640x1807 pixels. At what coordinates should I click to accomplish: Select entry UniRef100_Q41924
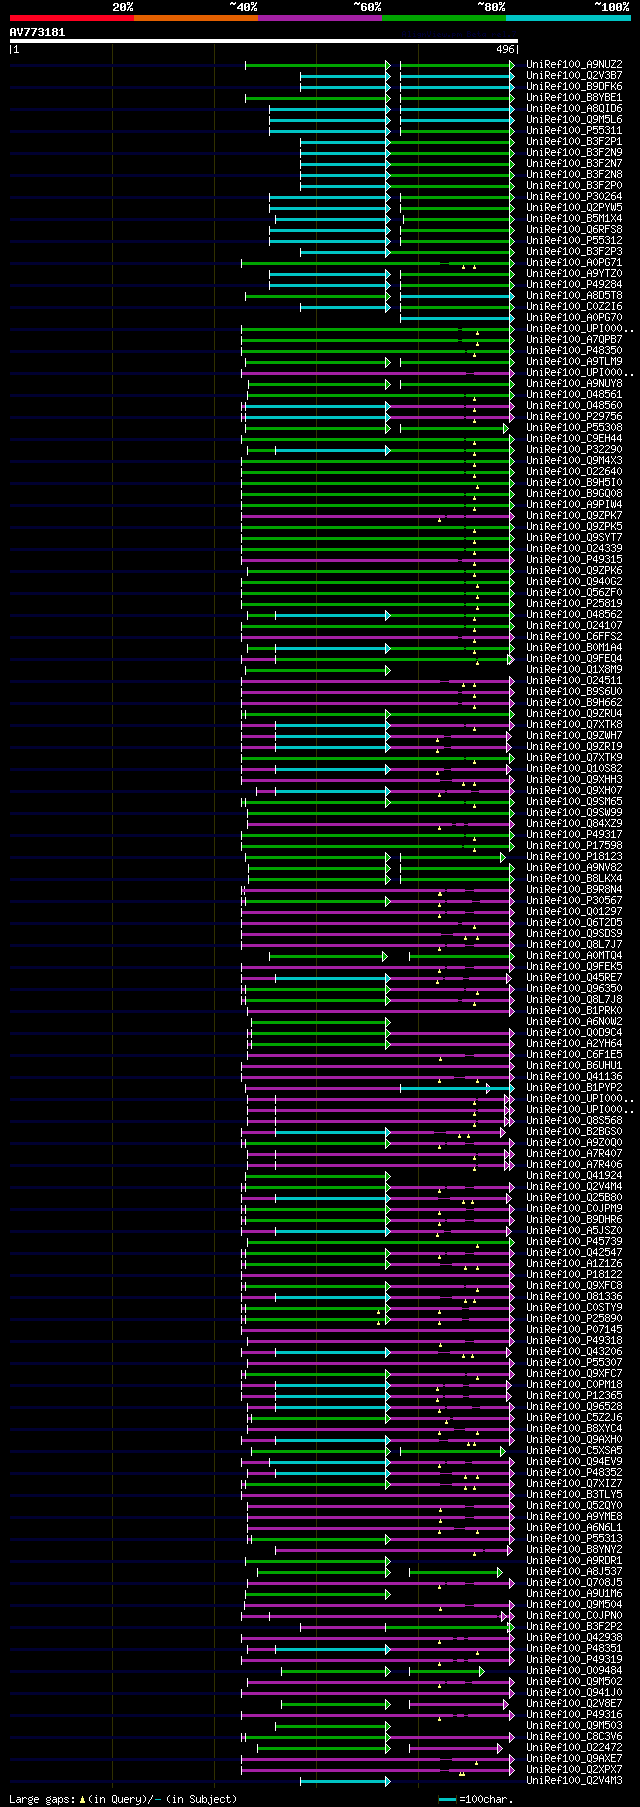tap(574, 1175)
